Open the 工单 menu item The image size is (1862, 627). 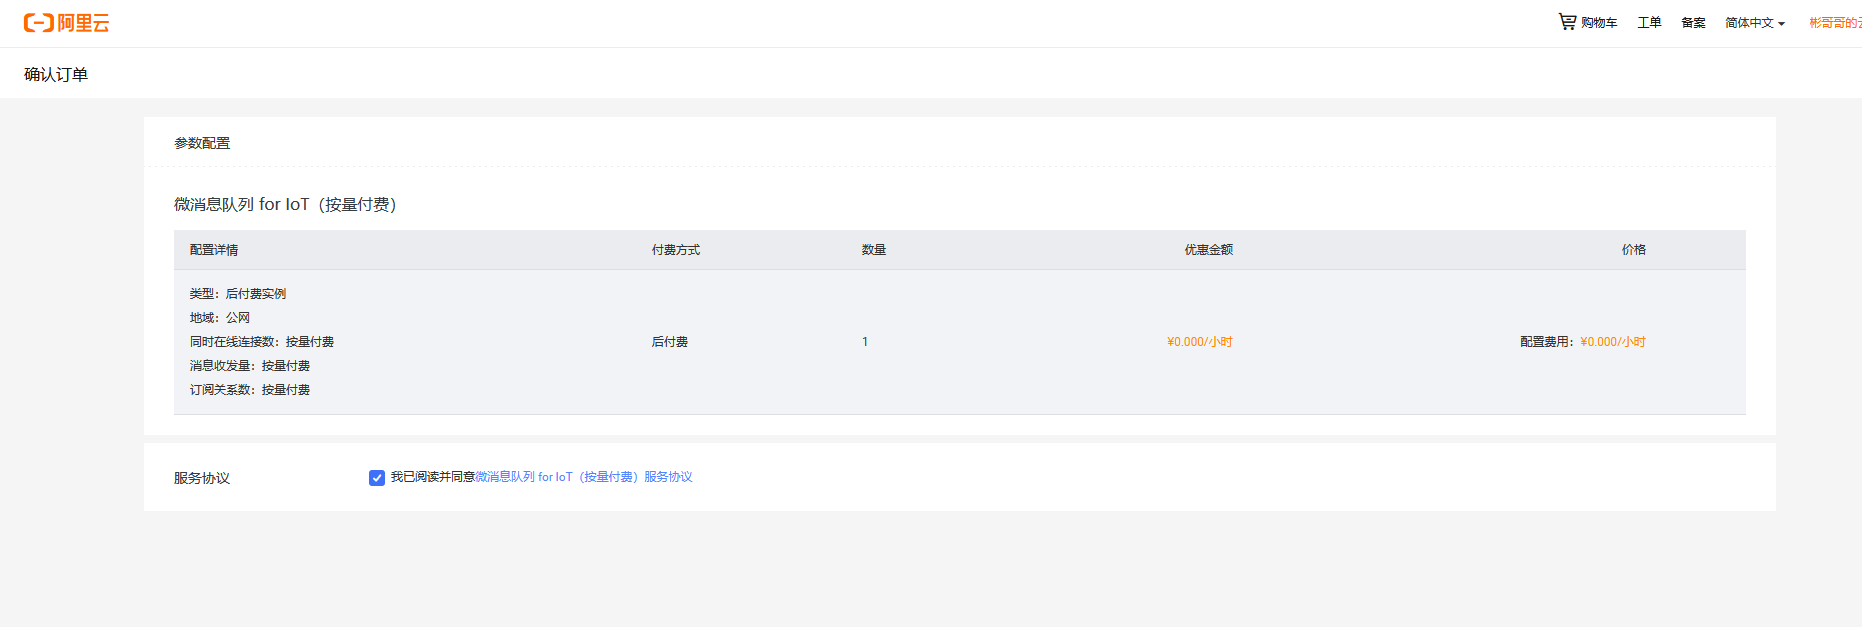coord(1649,22)
